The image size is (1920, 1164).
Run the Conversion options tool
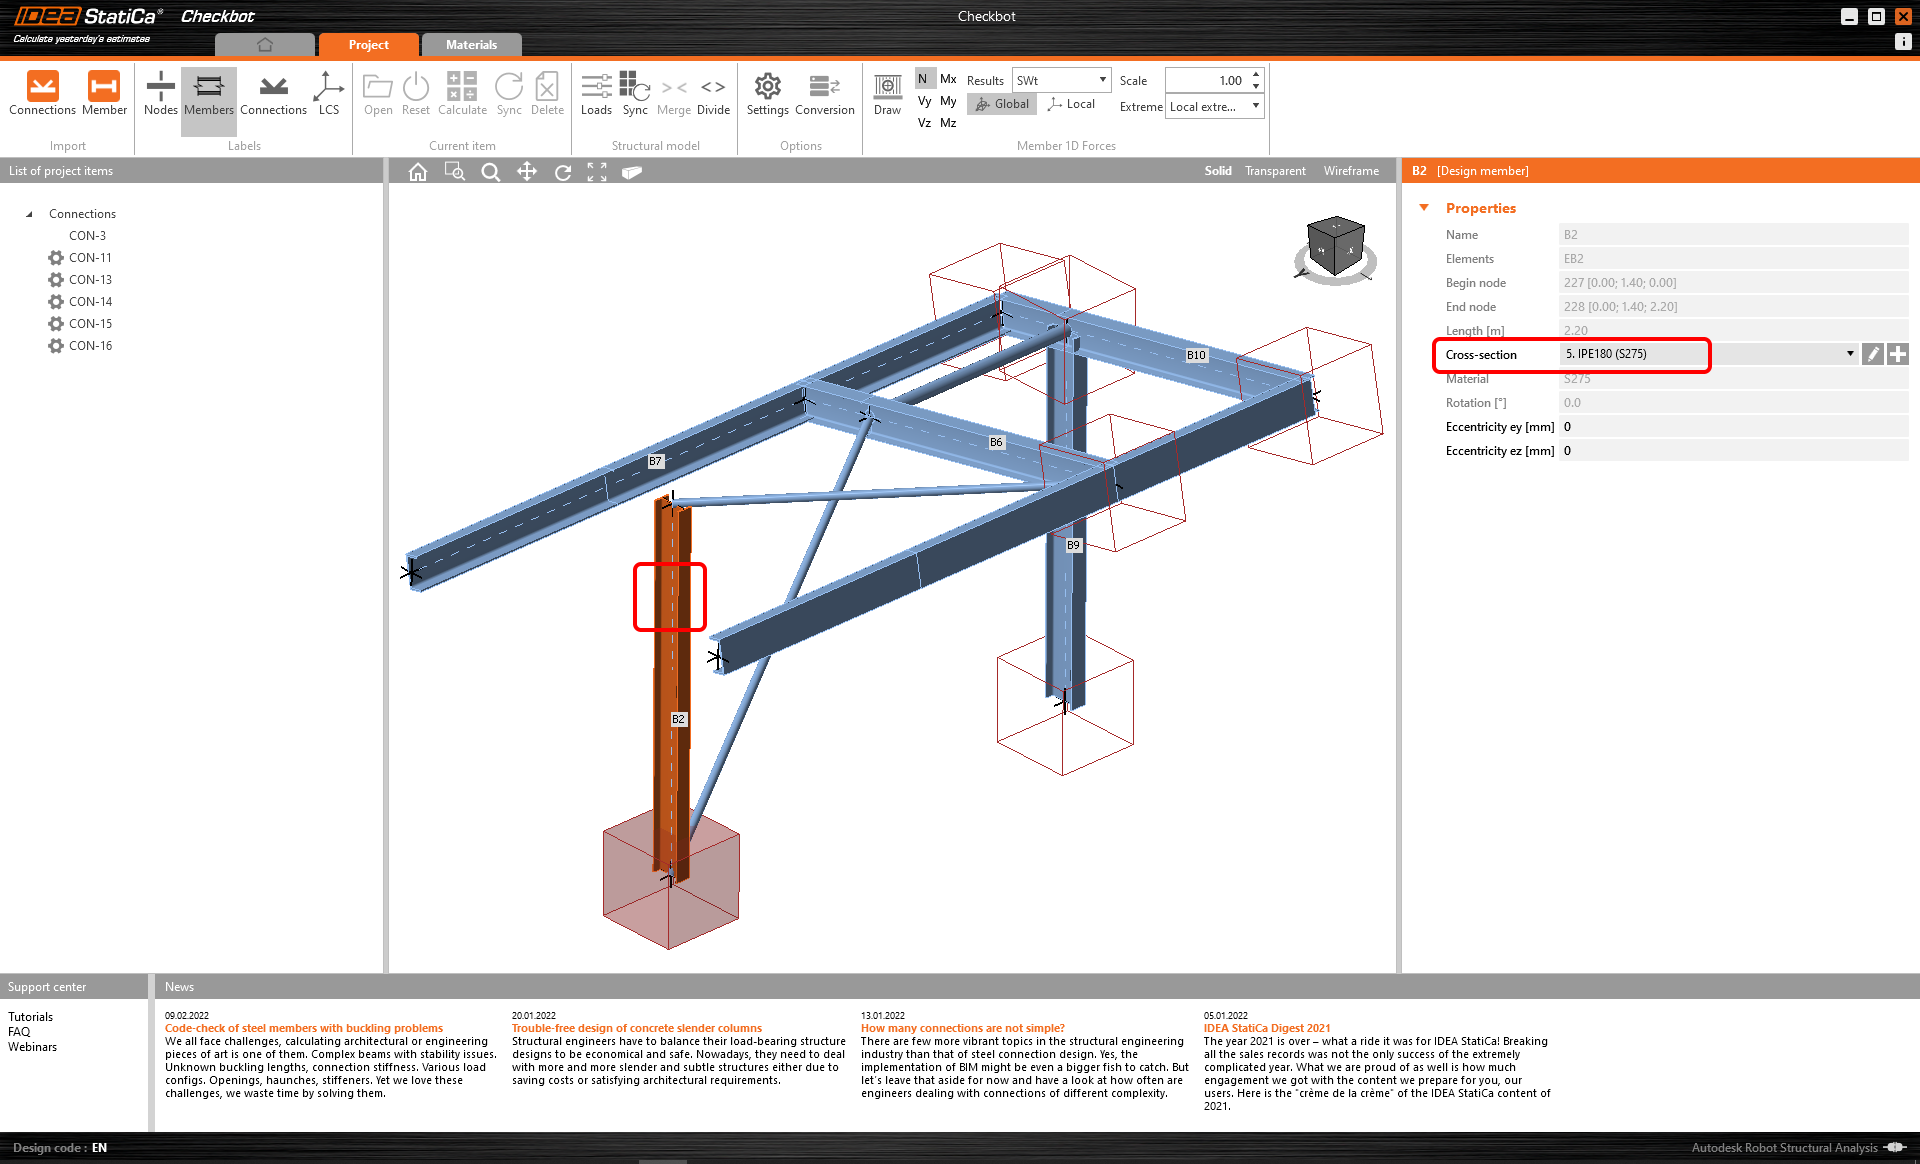click(824, 95)
